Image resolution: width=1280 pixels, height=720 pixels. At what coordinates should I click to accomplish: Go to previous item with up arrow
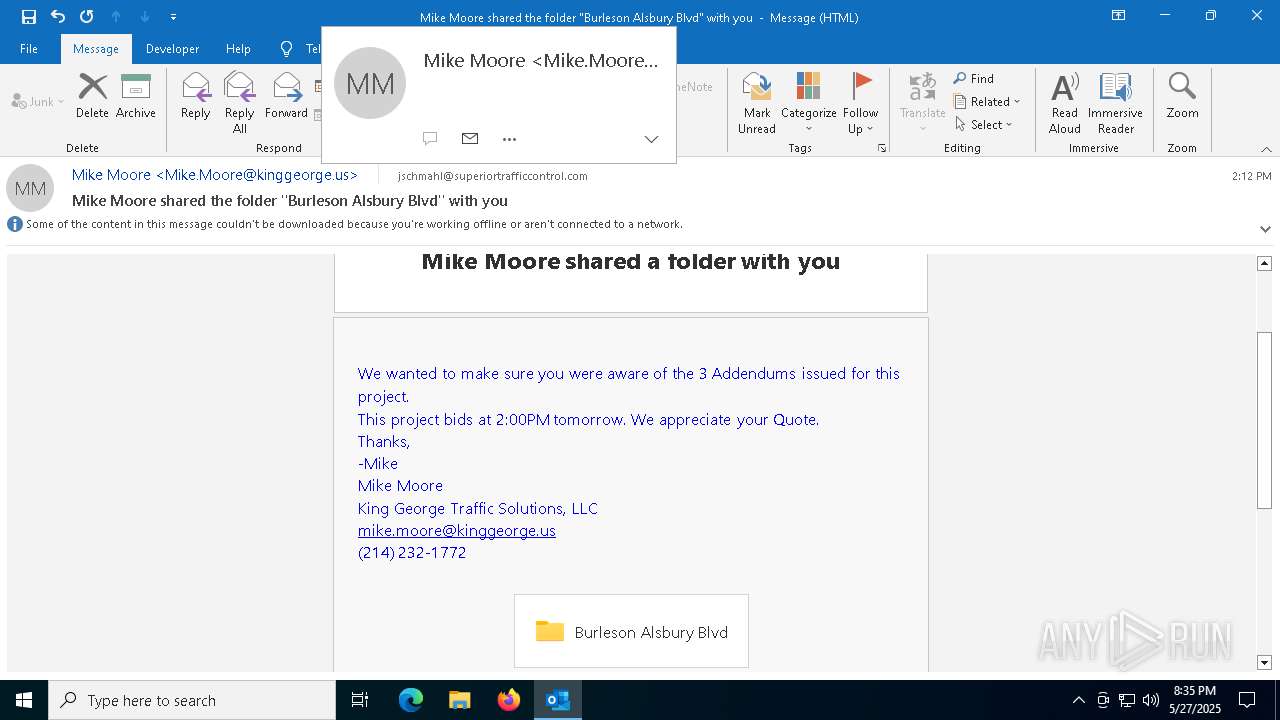click(116, 17)
